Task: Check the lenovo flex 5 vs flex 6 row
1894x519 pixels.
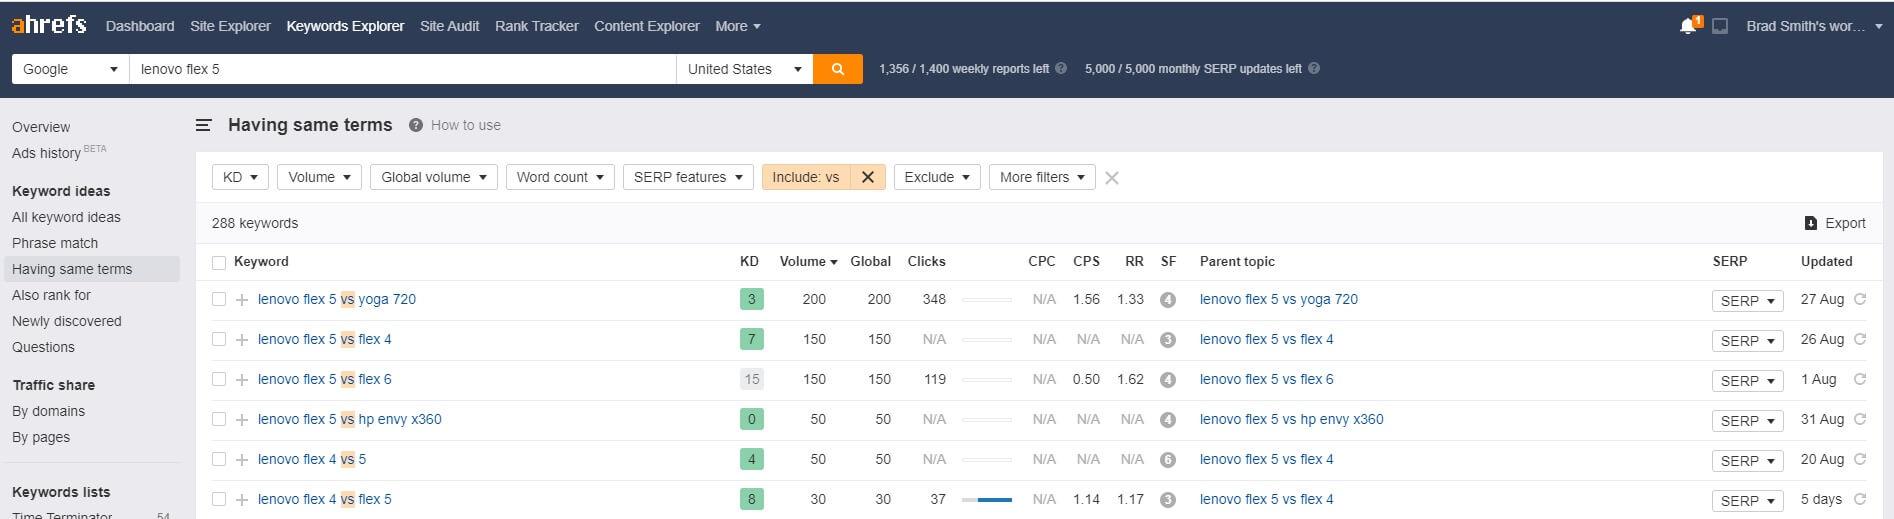Action: [x=219, y=379]
